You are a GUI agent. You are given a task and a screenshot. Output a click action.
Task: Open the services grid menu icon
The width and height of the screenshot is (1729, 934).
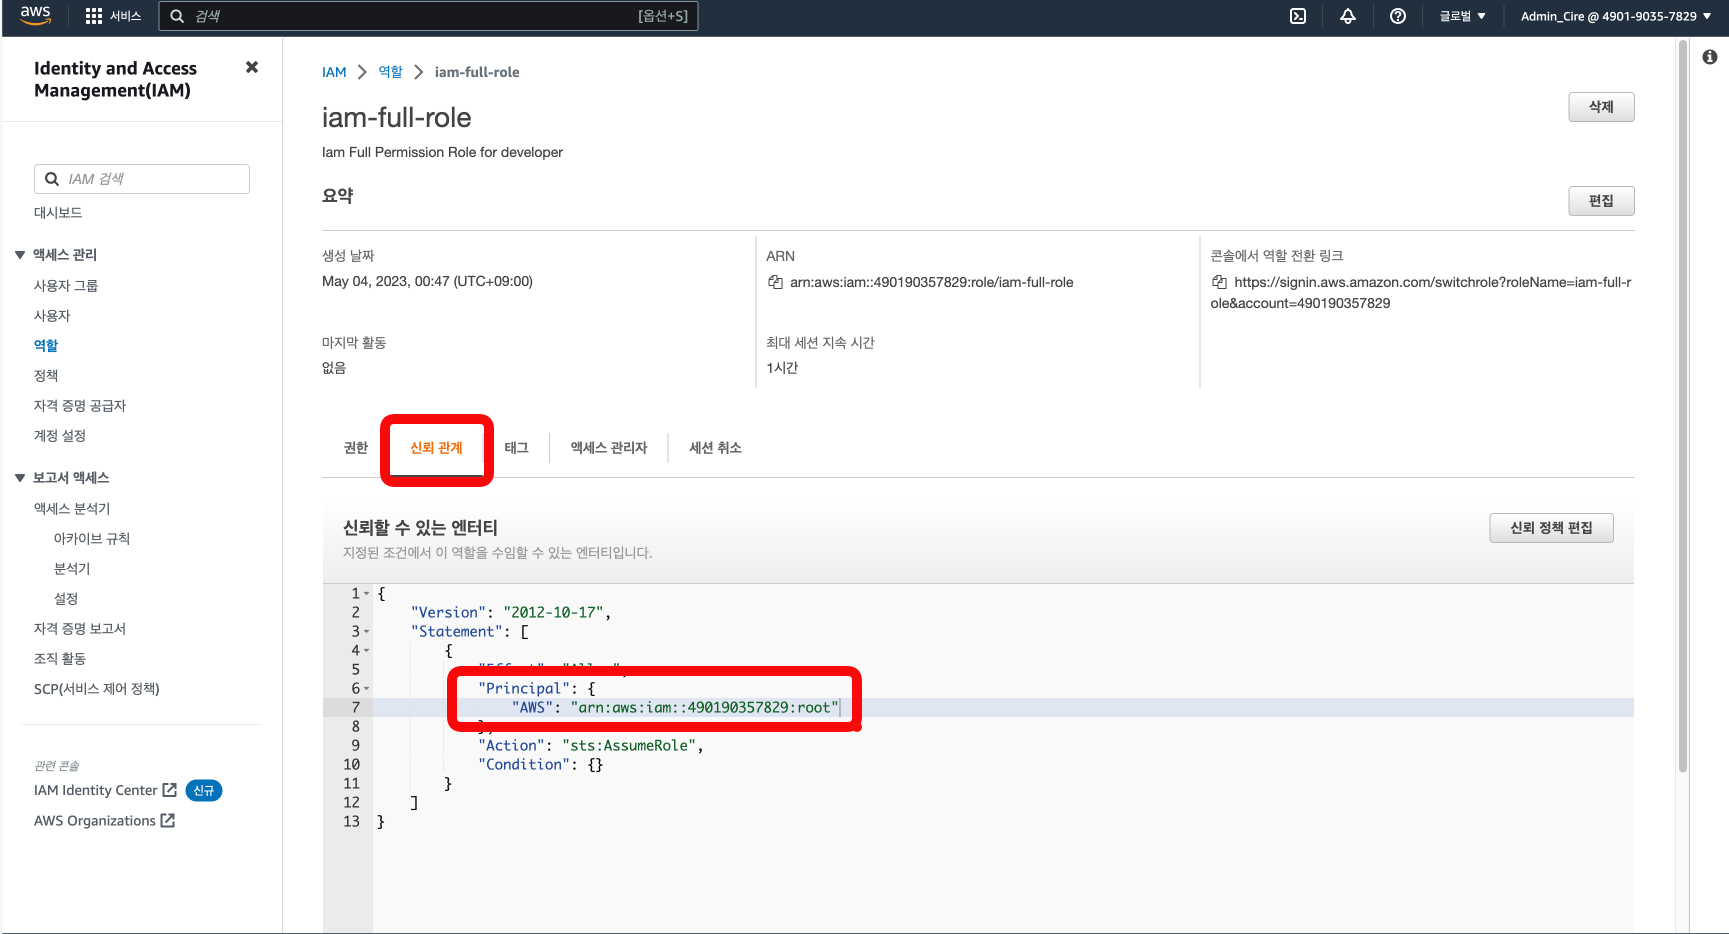pos(94,16)
